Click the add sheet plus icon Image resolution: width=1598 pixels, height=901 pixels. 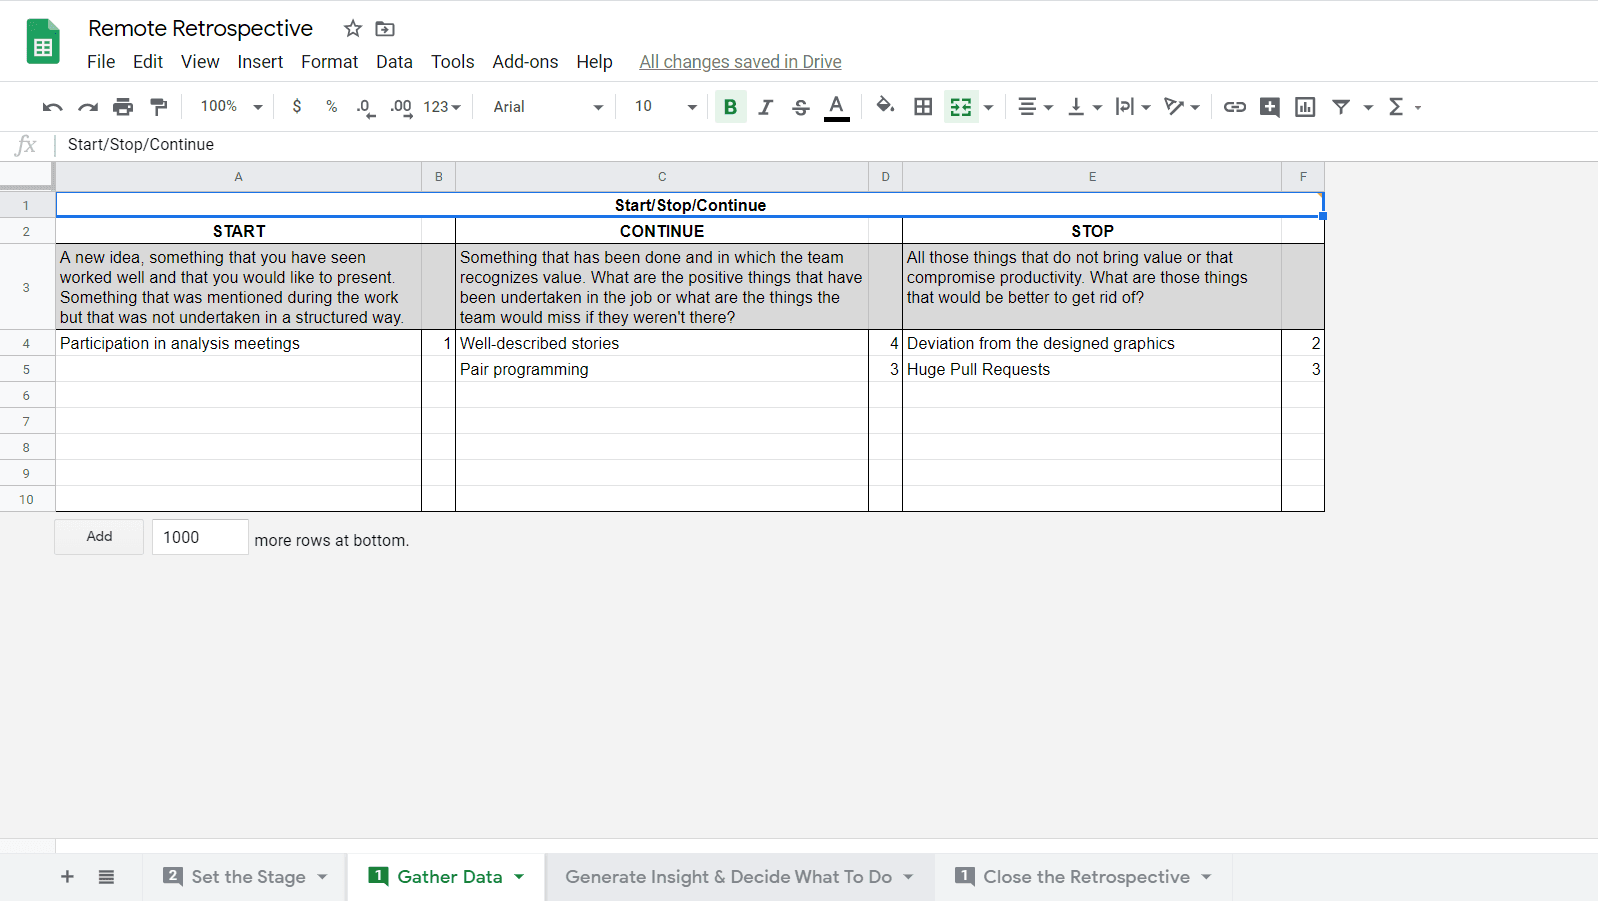[67, 877]
